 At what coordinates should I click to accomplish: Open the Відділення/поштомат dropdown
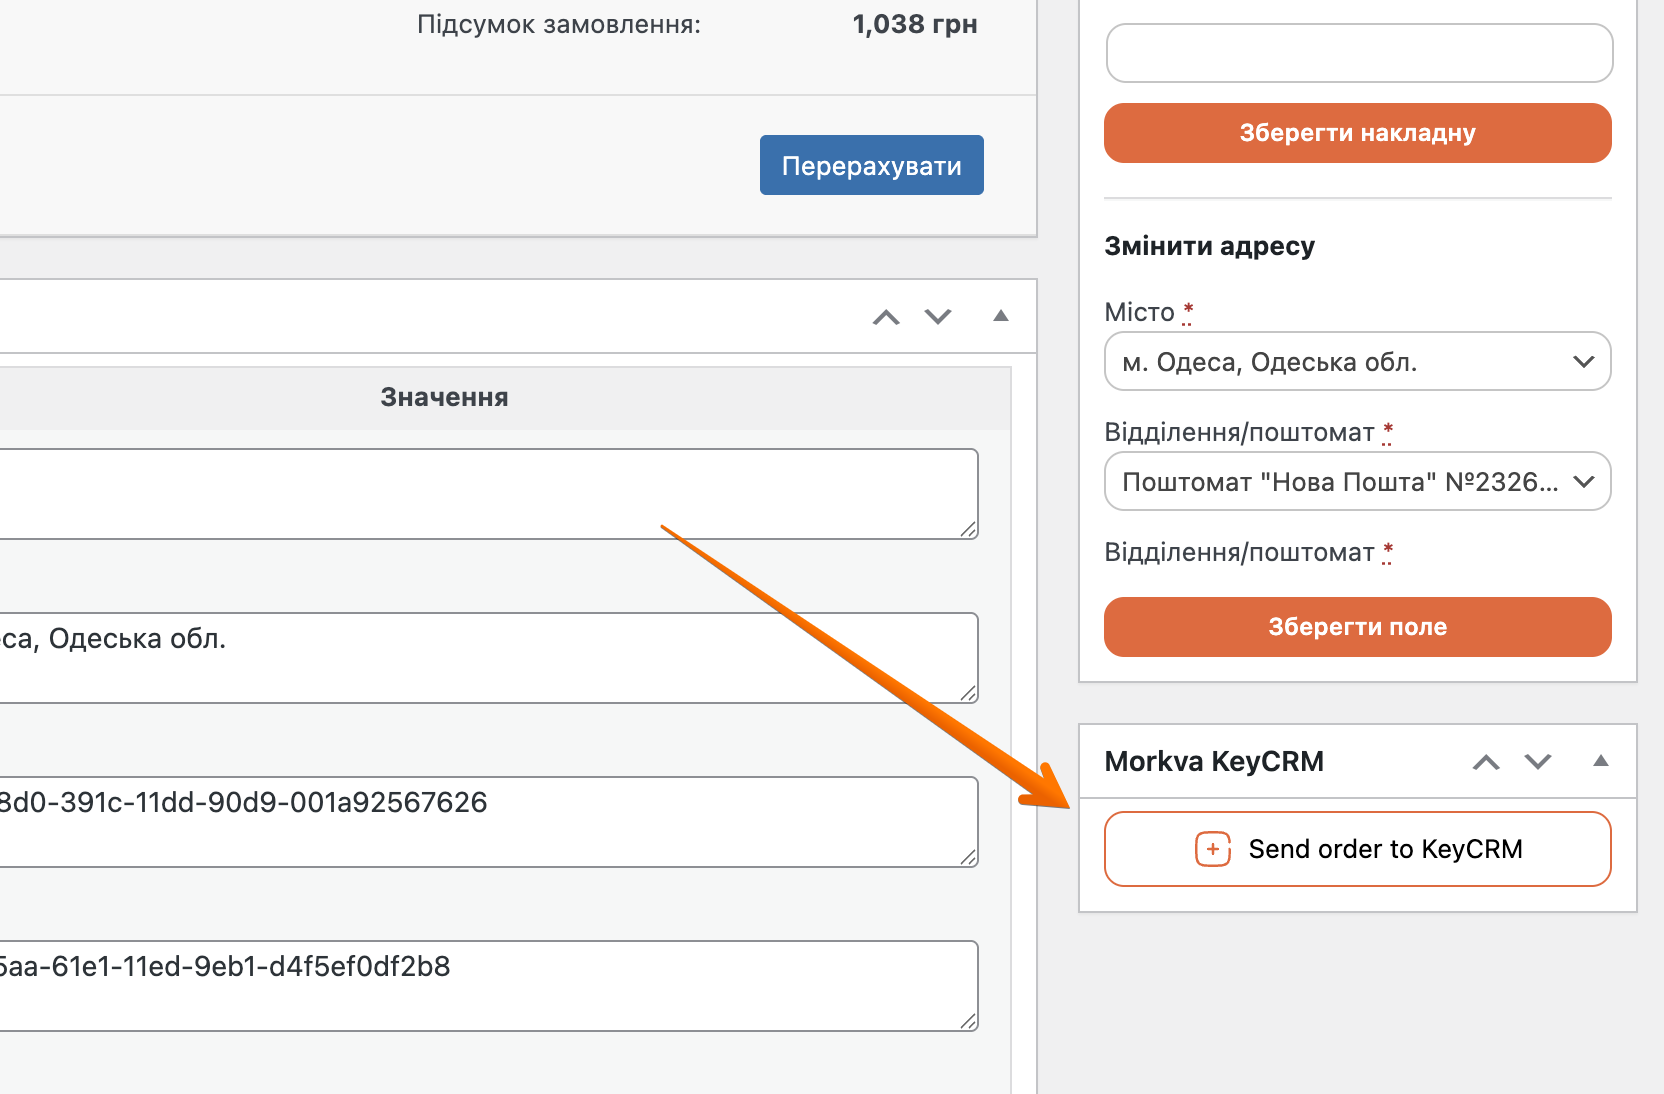1357,482
